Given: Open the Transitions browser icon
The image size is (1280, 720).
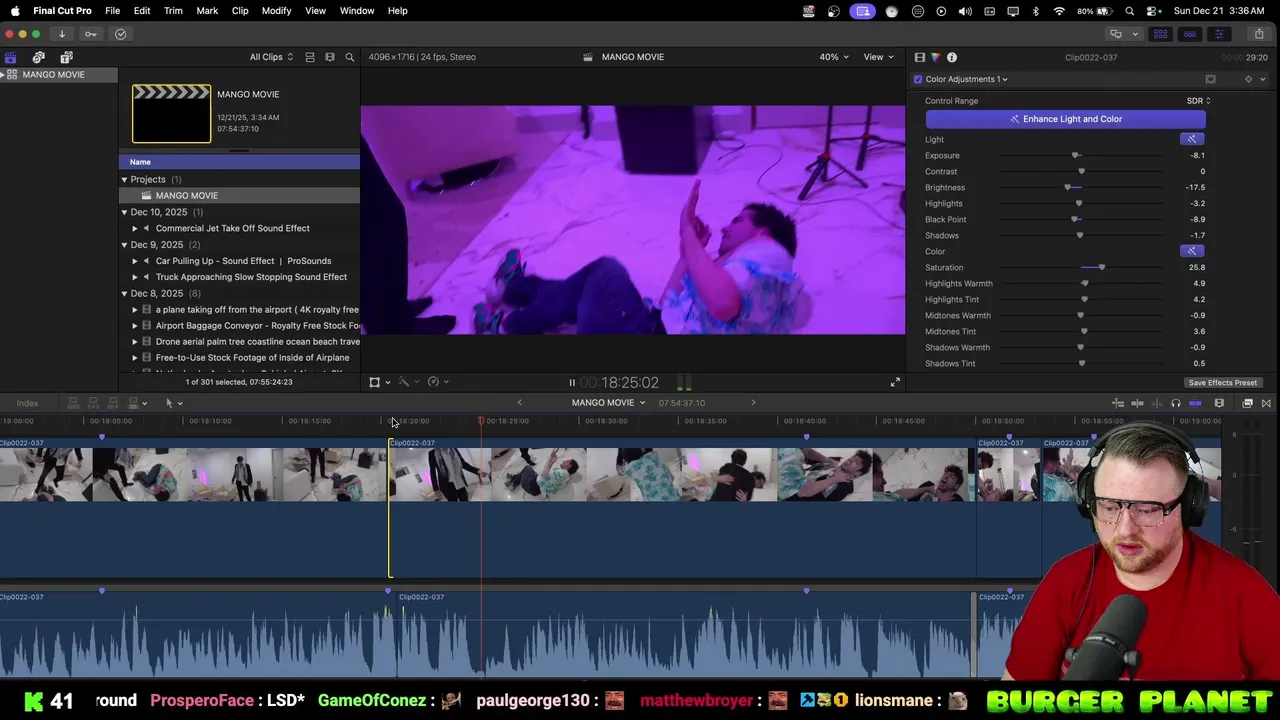Looking at the screenshot, I should pos(1266,403).
